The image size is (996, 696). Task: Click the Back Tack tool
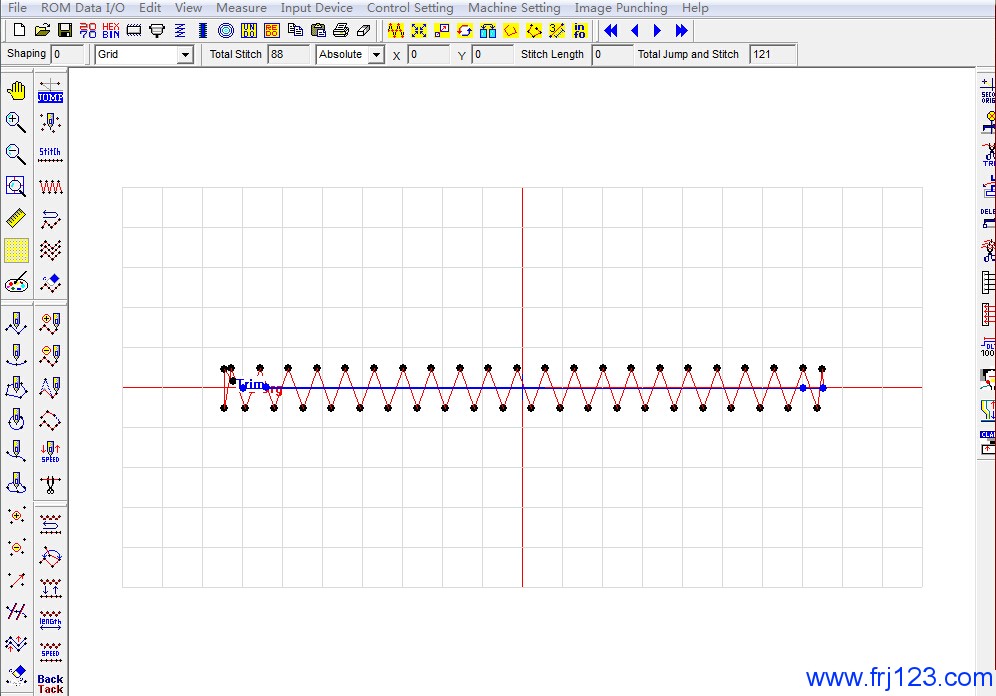[50, 684]
